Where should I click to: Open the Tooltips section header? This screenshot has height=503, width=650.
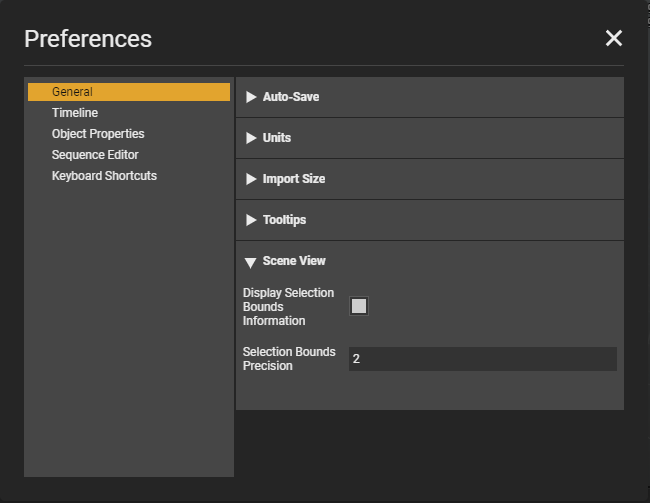point(430,220)
